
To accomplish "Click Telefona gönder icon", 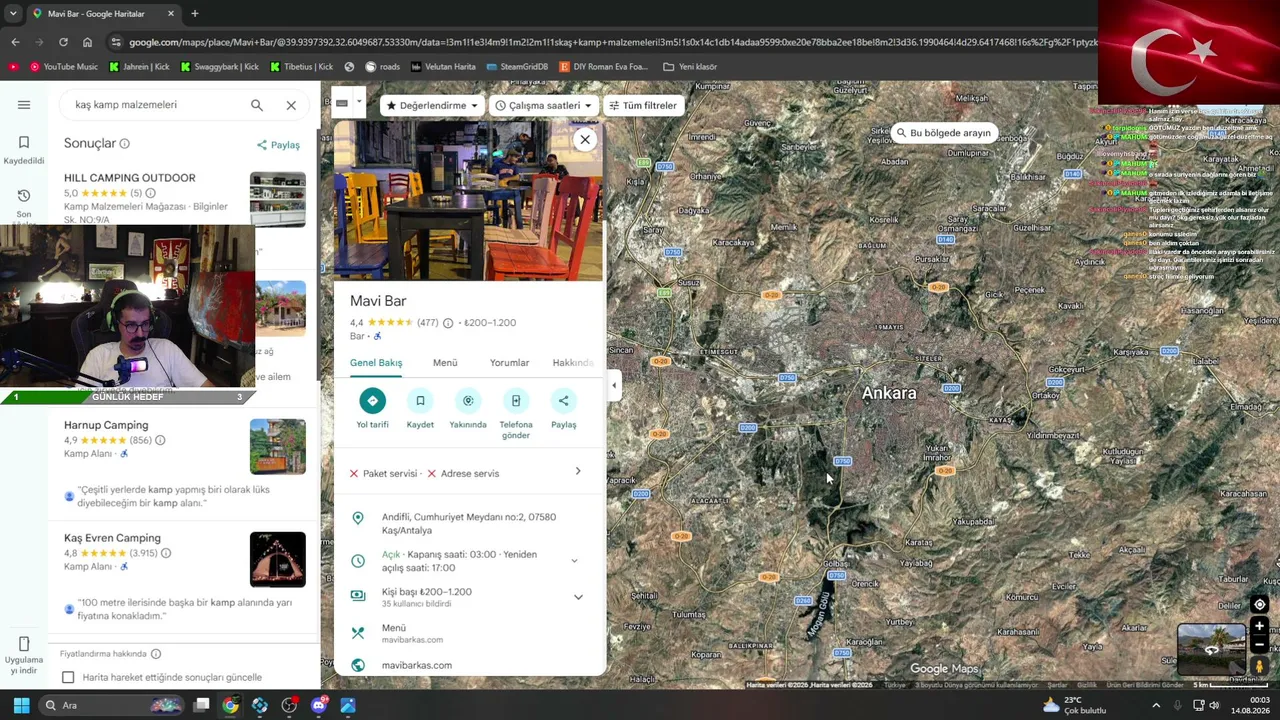I will pos(516,414).
